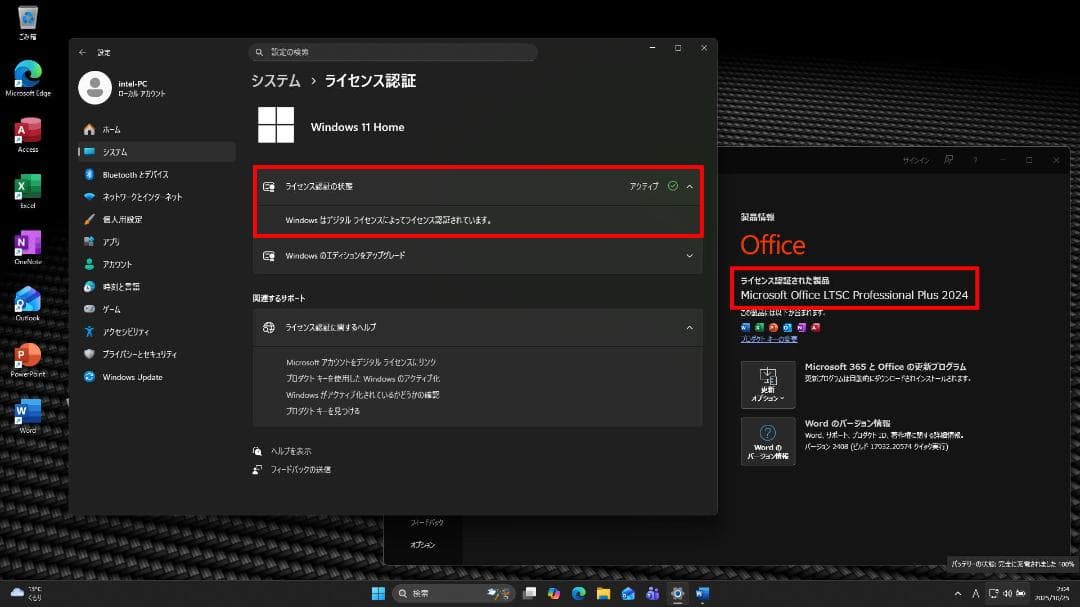The height and width of the screenshot is (607, 1080).
Task: Open Microsoft Edge from the desktop
Action: (27, 73)
